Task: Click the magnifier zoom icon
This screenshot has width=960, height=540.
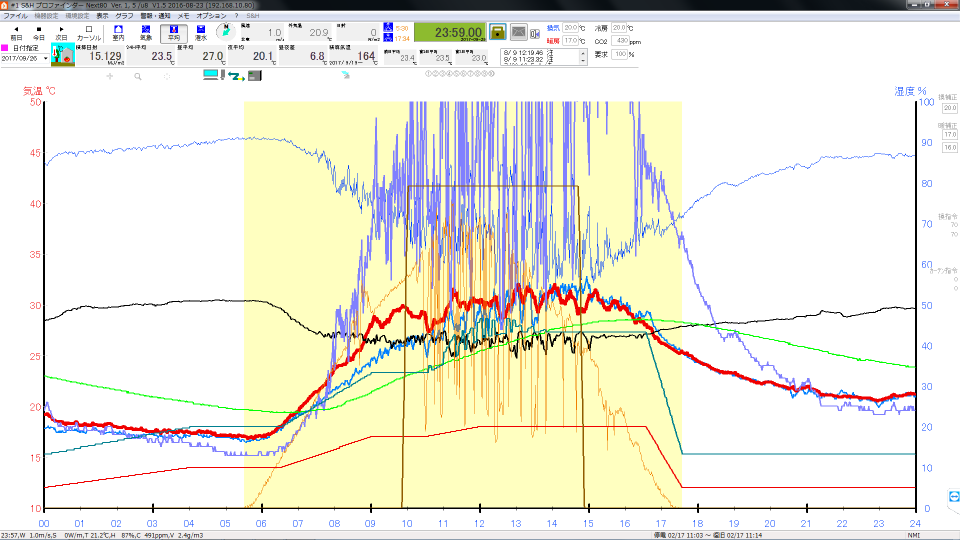Action: [x=138, y=76]
